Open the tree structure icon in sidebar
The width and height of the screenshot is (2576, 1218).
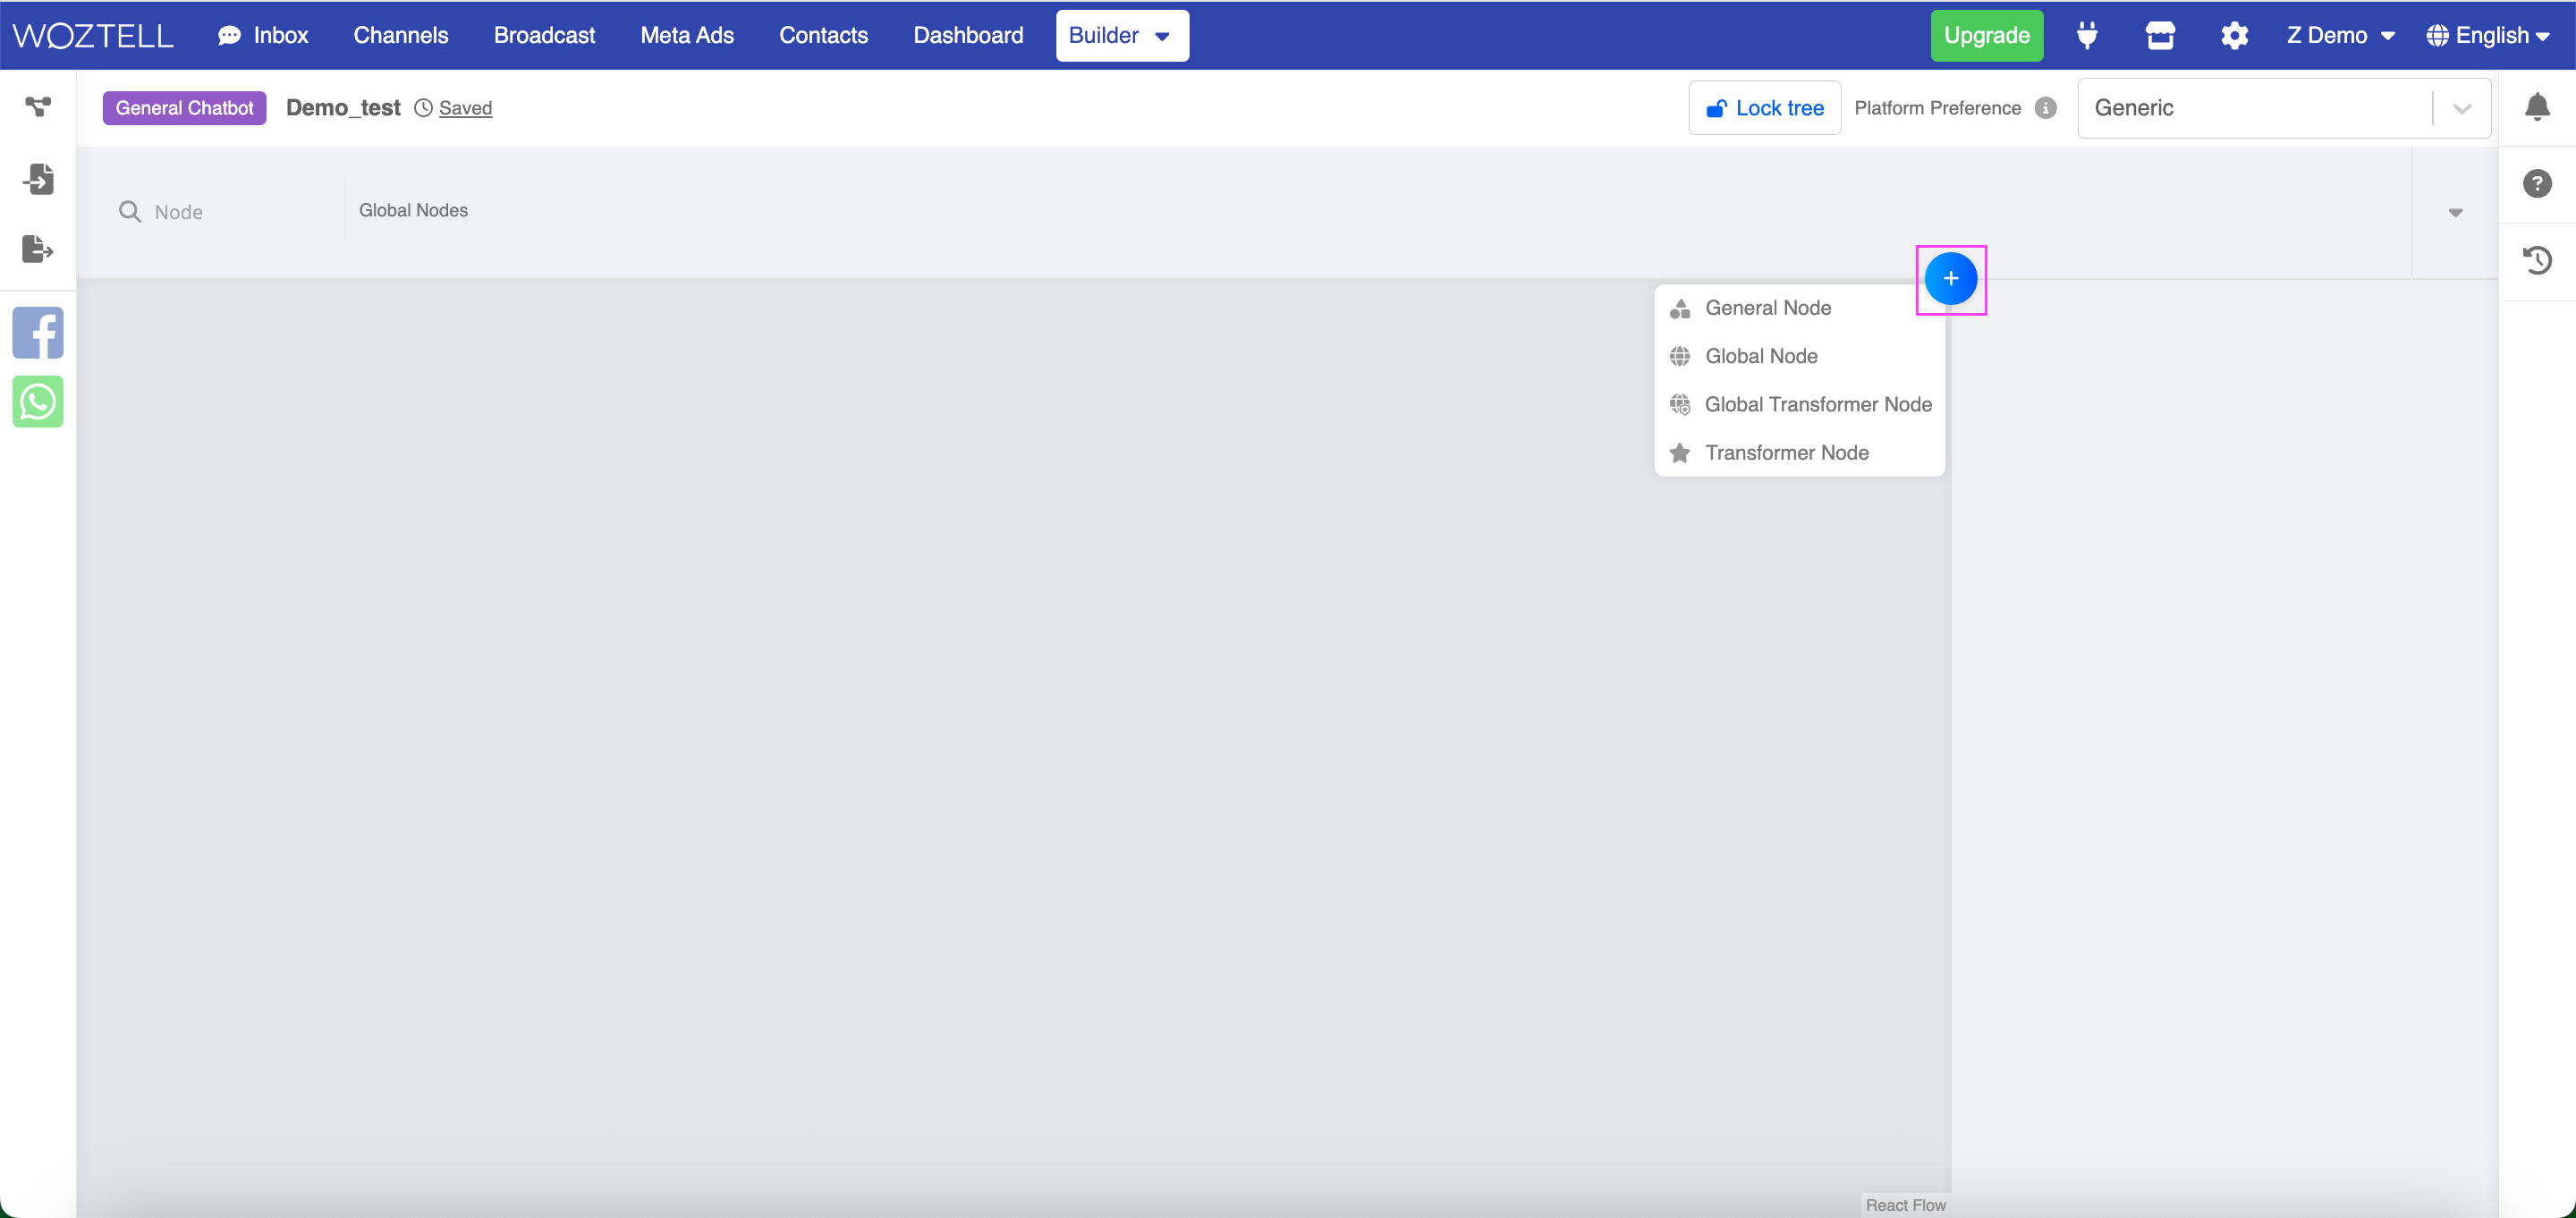(38, 106)
